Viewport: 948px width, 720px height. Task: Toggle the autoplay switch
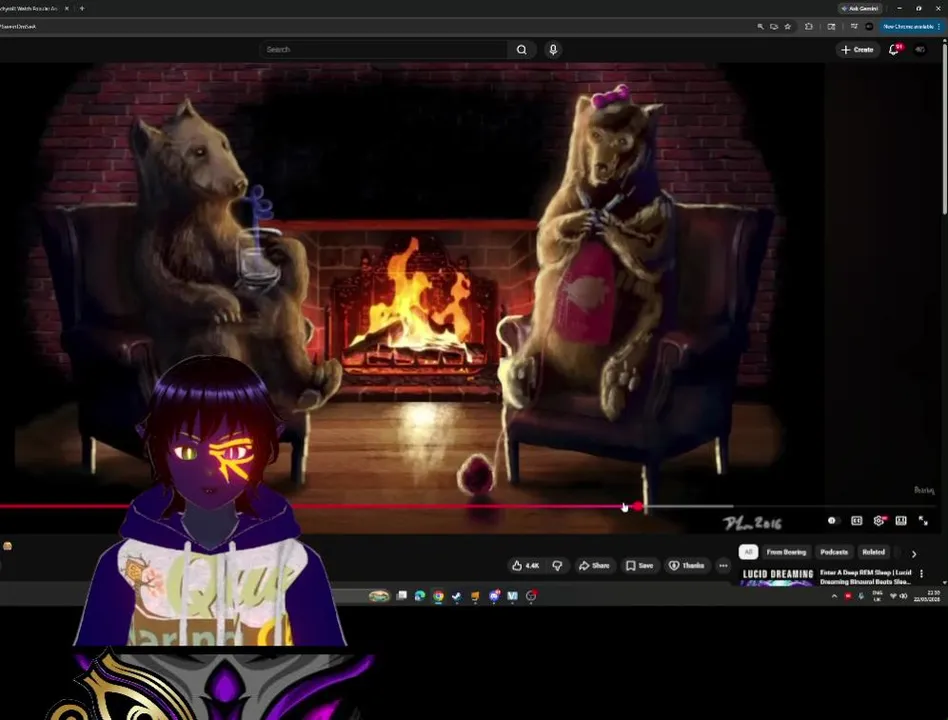833,521
